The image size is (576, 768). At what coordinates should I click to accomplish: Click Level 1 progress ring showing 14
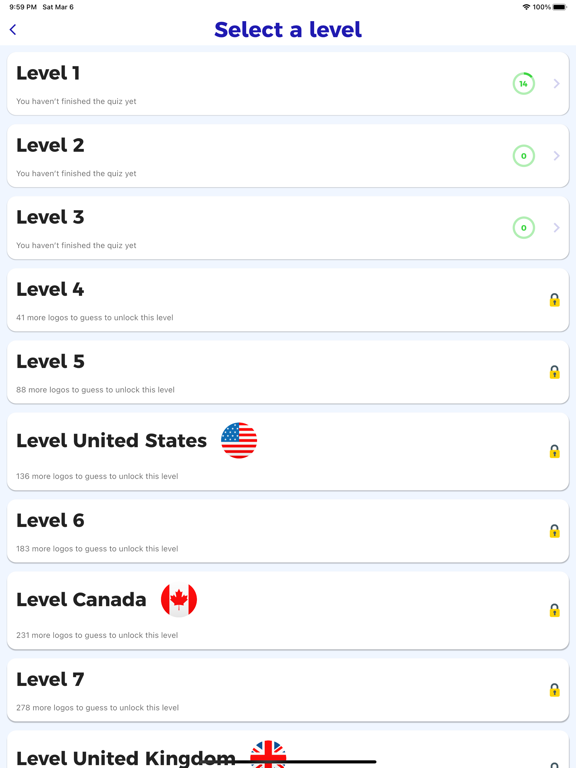pyautogui.click(x=524, y=84)
